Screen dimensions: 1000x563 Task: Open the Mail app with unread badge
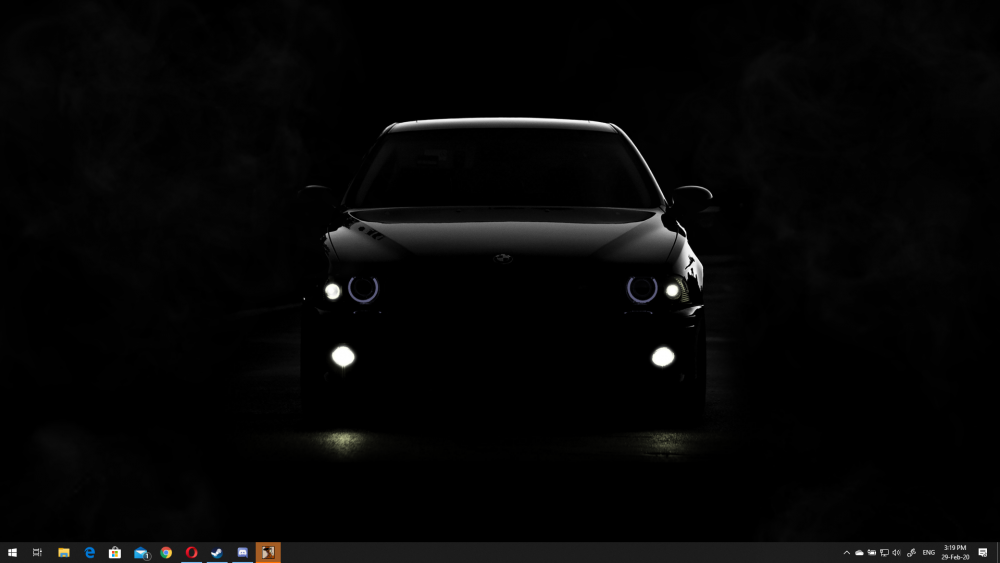pos(141,552)
